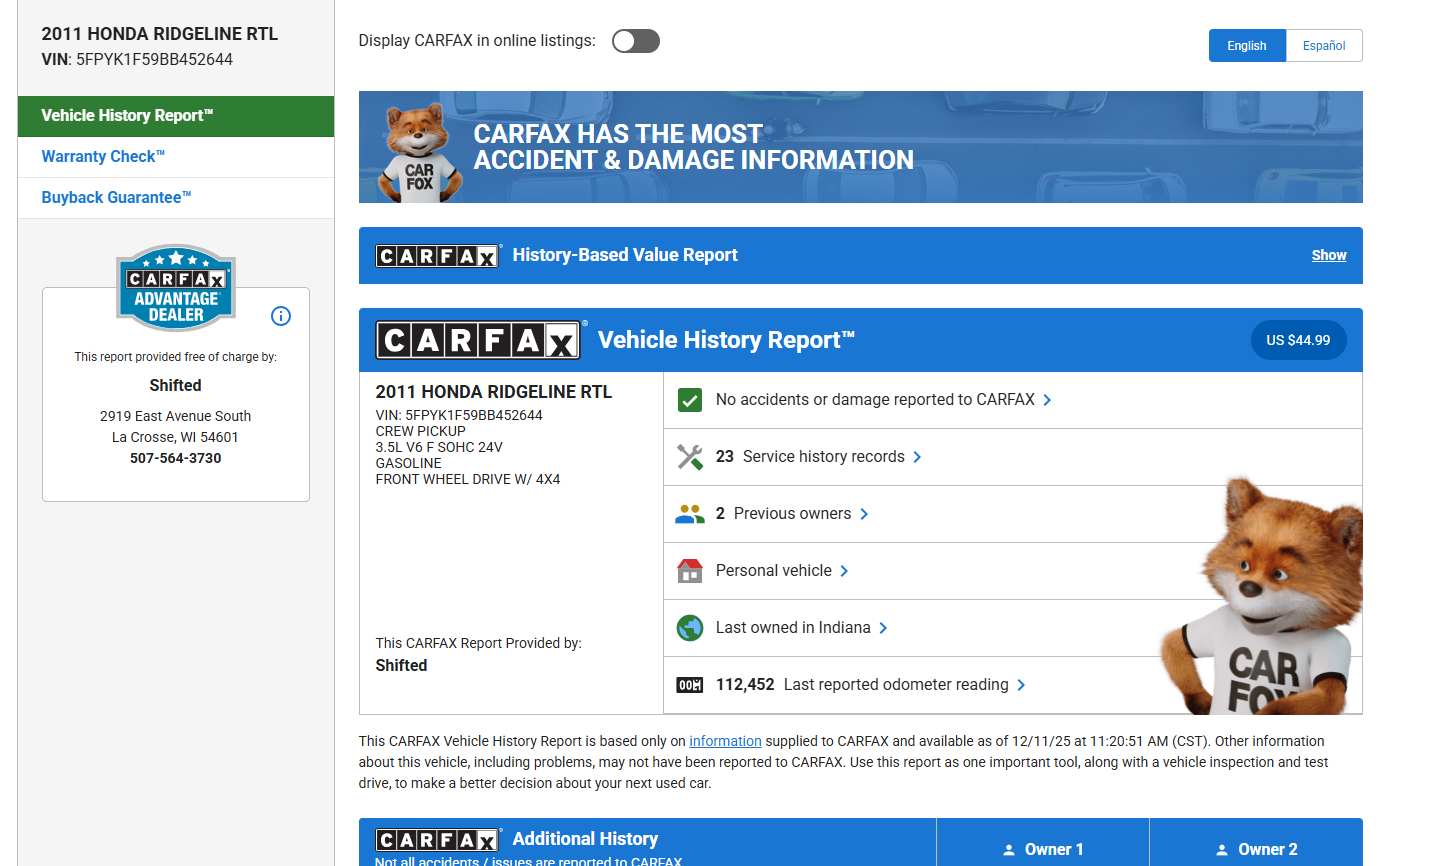Toggle Display CARFAX in online listings switch

click(636, 41)
